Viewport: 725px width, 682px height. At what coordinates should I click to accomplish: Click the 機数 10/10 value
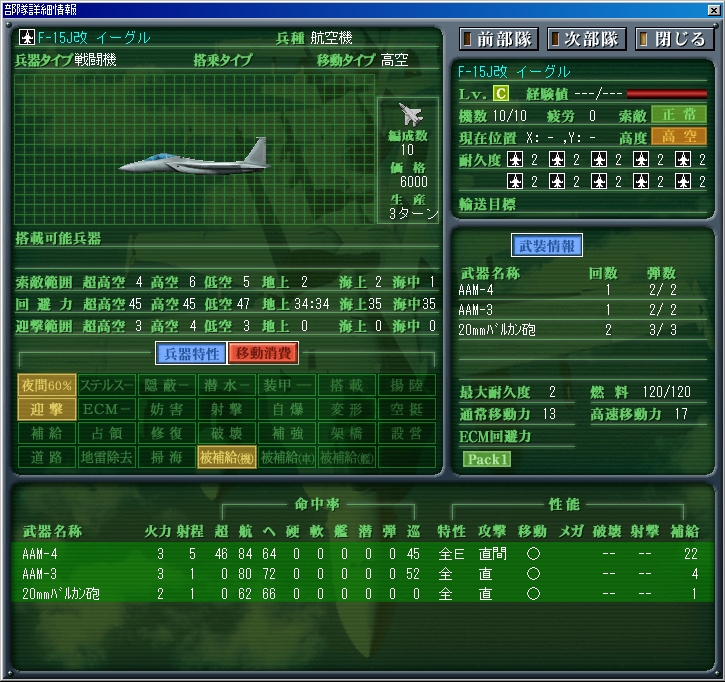[x=510, y=116]
